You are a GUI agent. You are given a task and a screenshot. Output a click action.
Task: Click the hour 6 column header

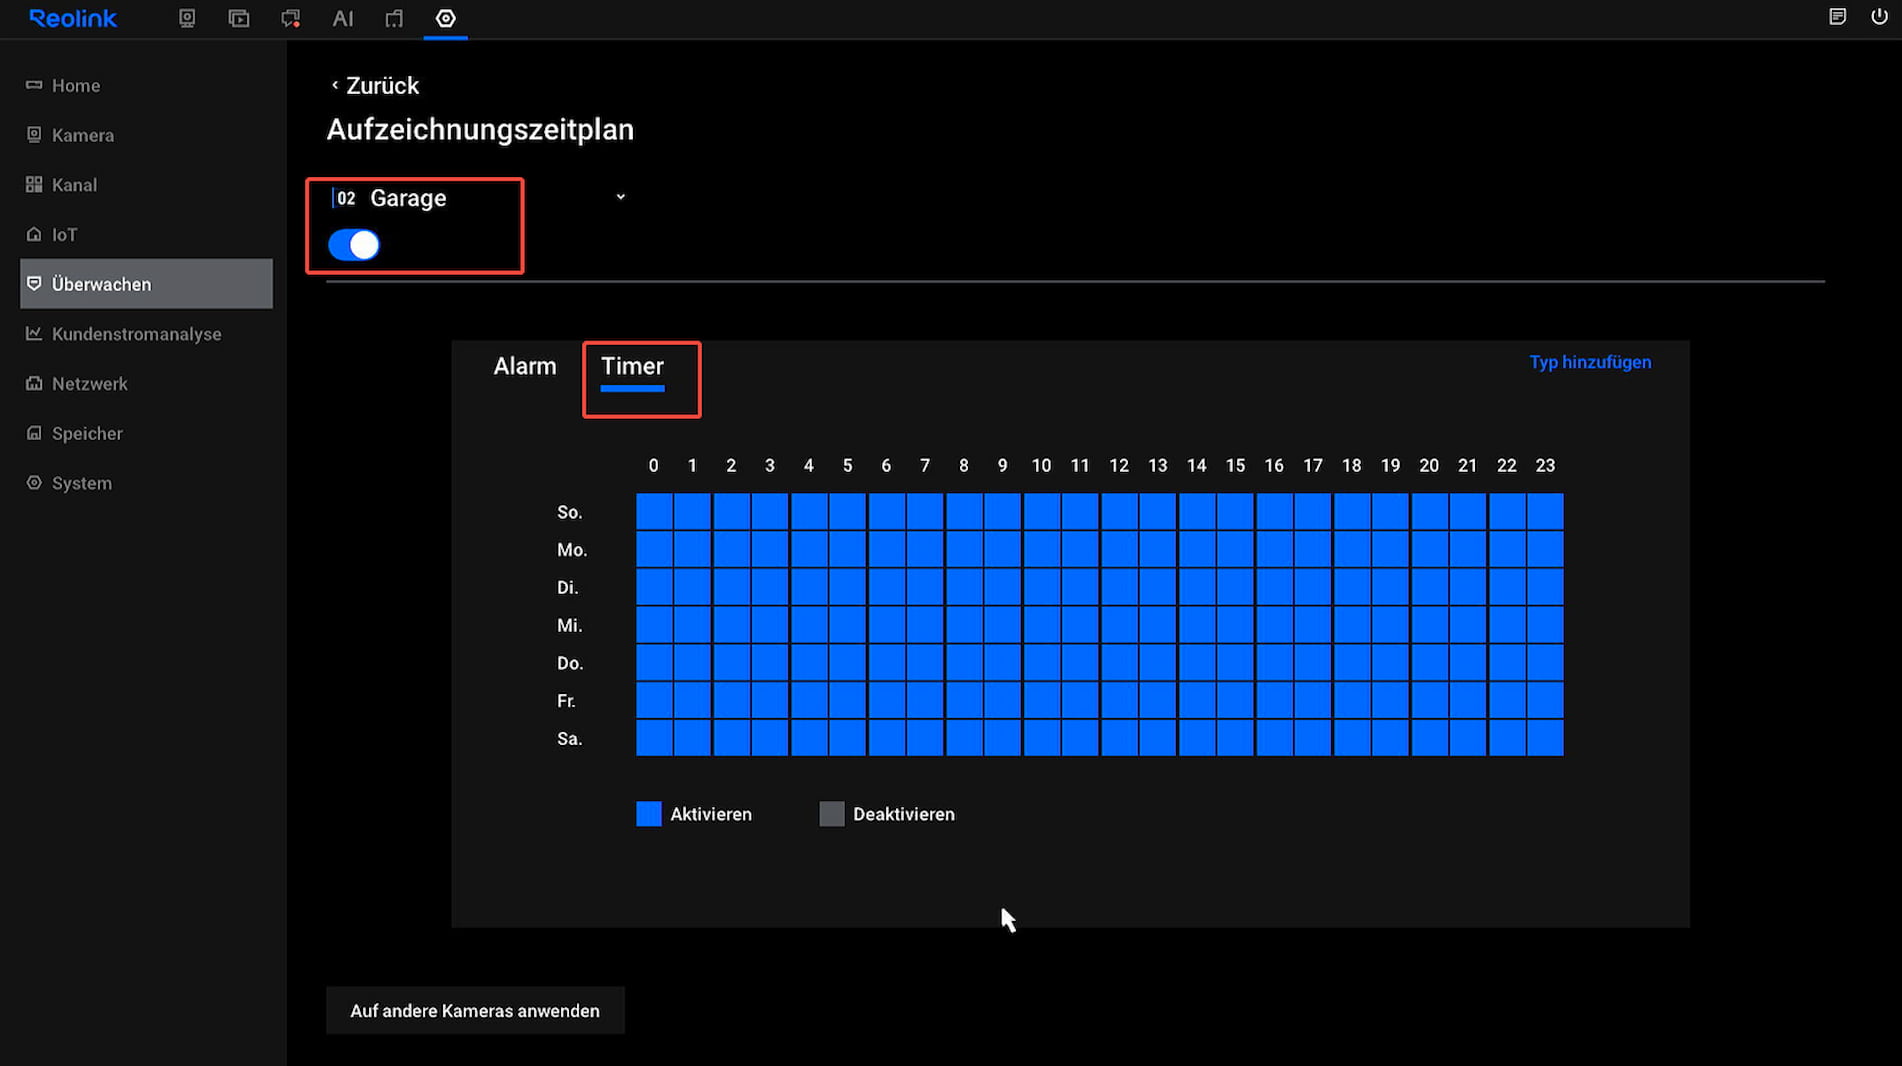pos(886,465)
